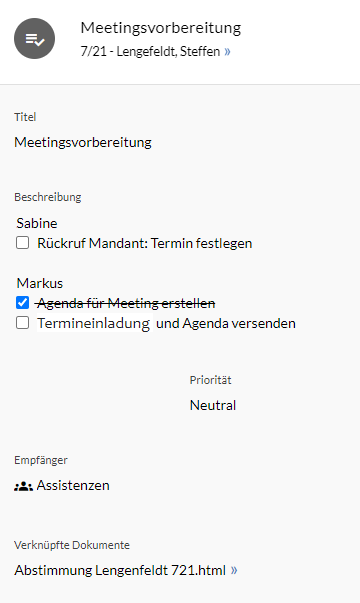Click the Rückruf Mandant: Termin festlegen text

(145, 243)
